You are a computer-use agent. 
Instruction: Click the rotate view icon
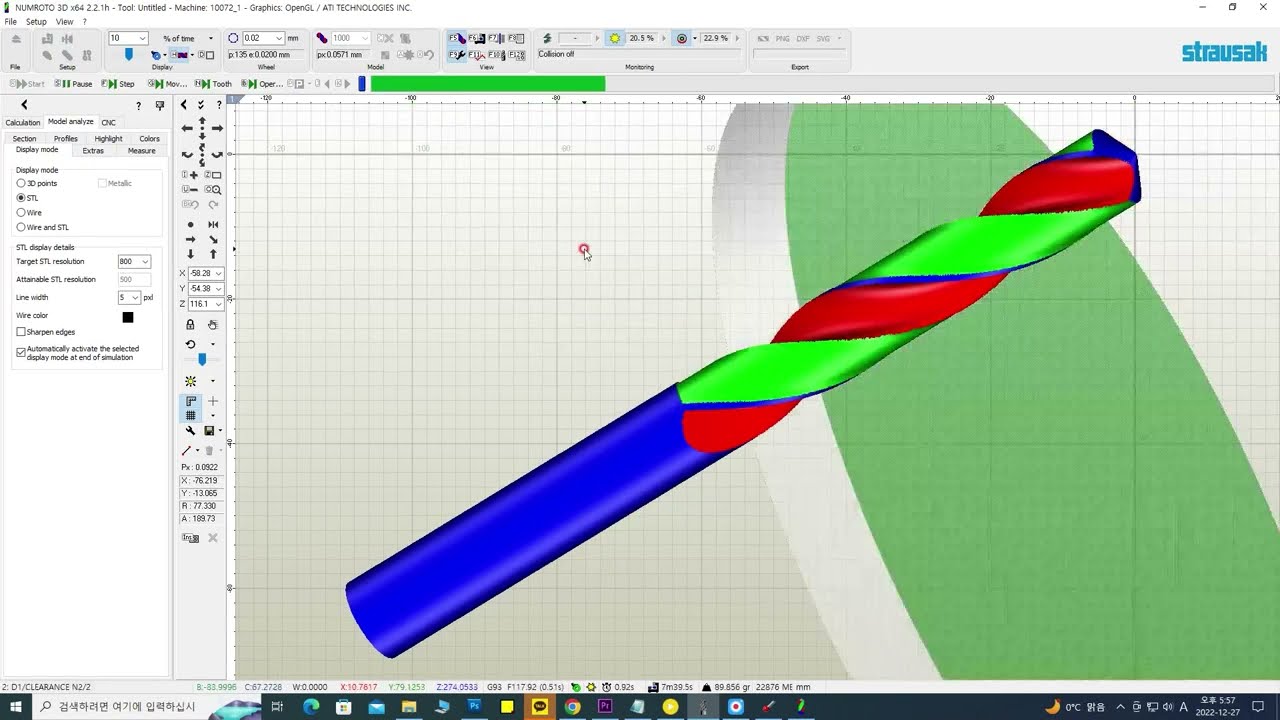coord(190,344)
